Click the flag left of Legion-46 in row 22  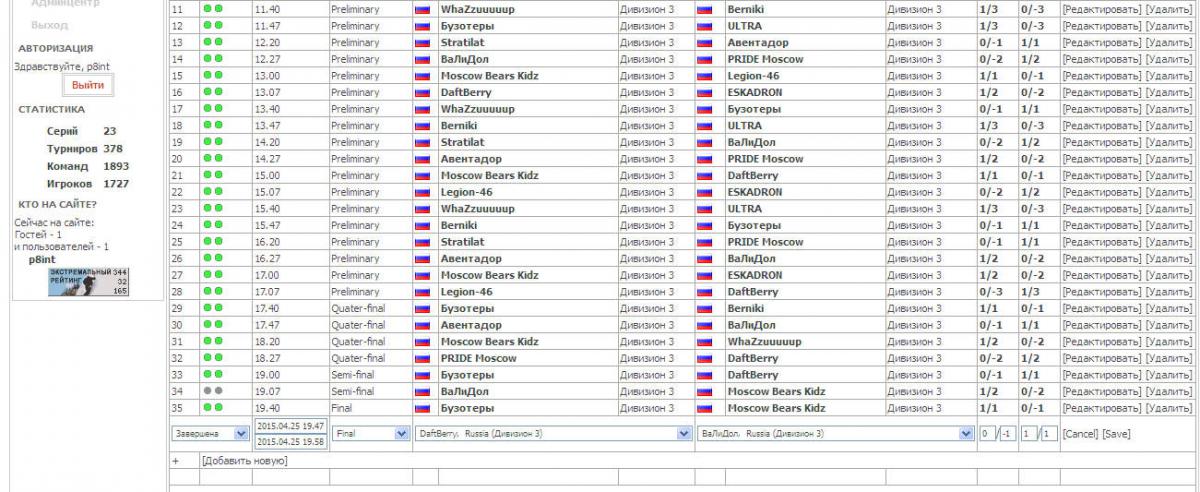pos(422,192)
